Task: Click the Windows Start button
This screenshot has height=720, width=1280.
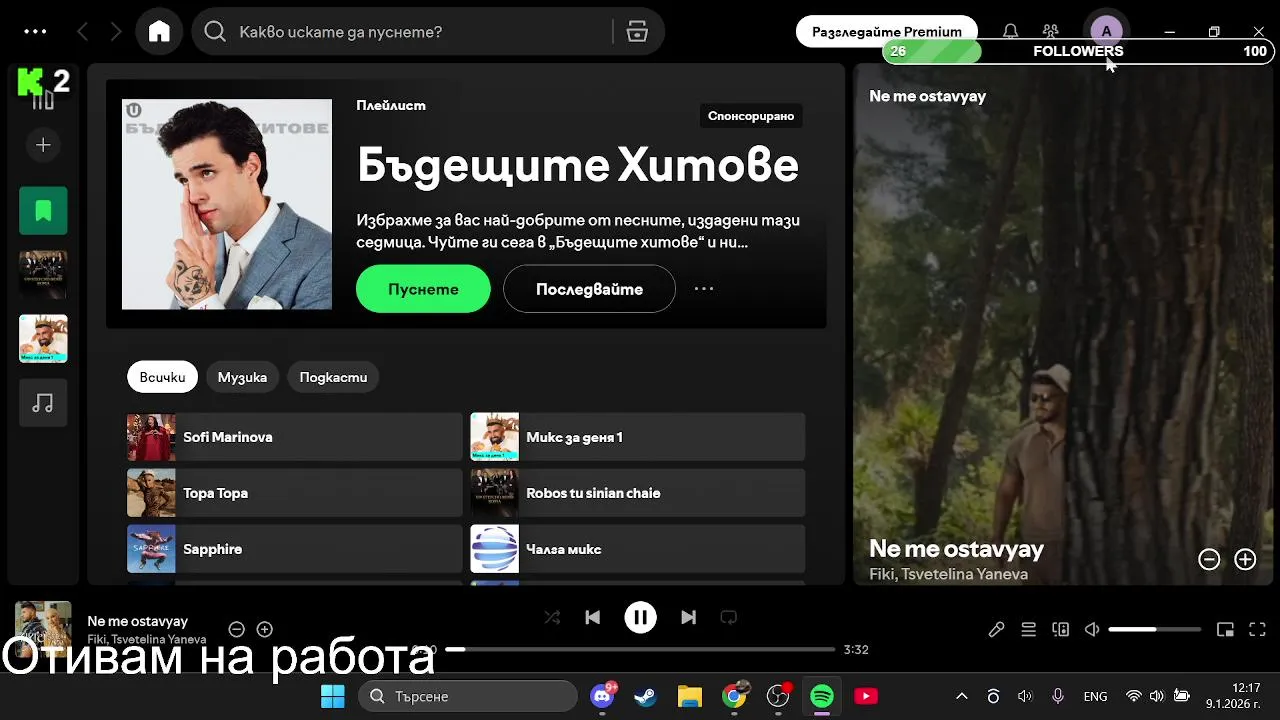Action: coord(332,696)
